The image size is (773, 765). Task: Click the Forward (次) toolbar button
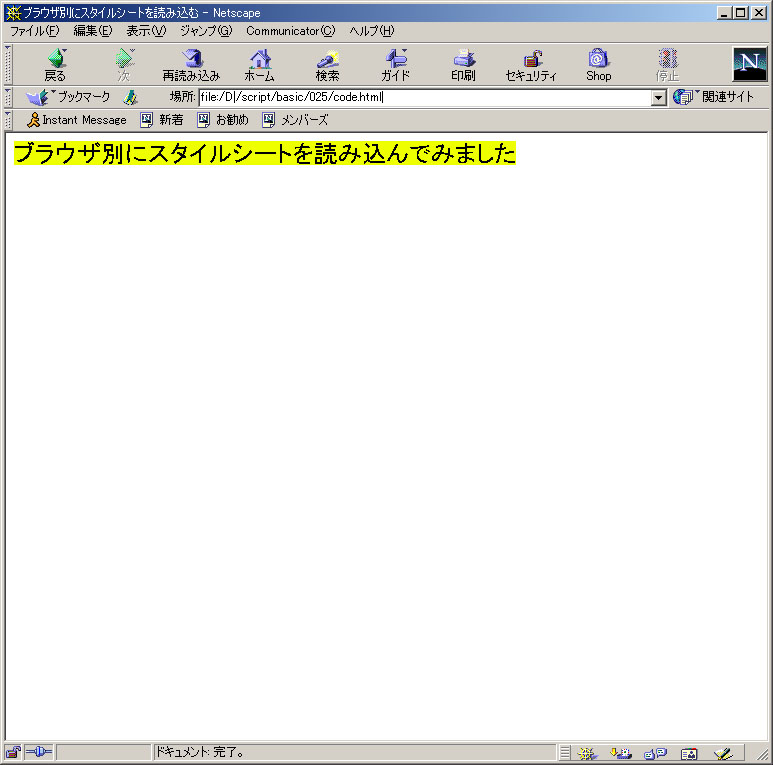[124, 65]
